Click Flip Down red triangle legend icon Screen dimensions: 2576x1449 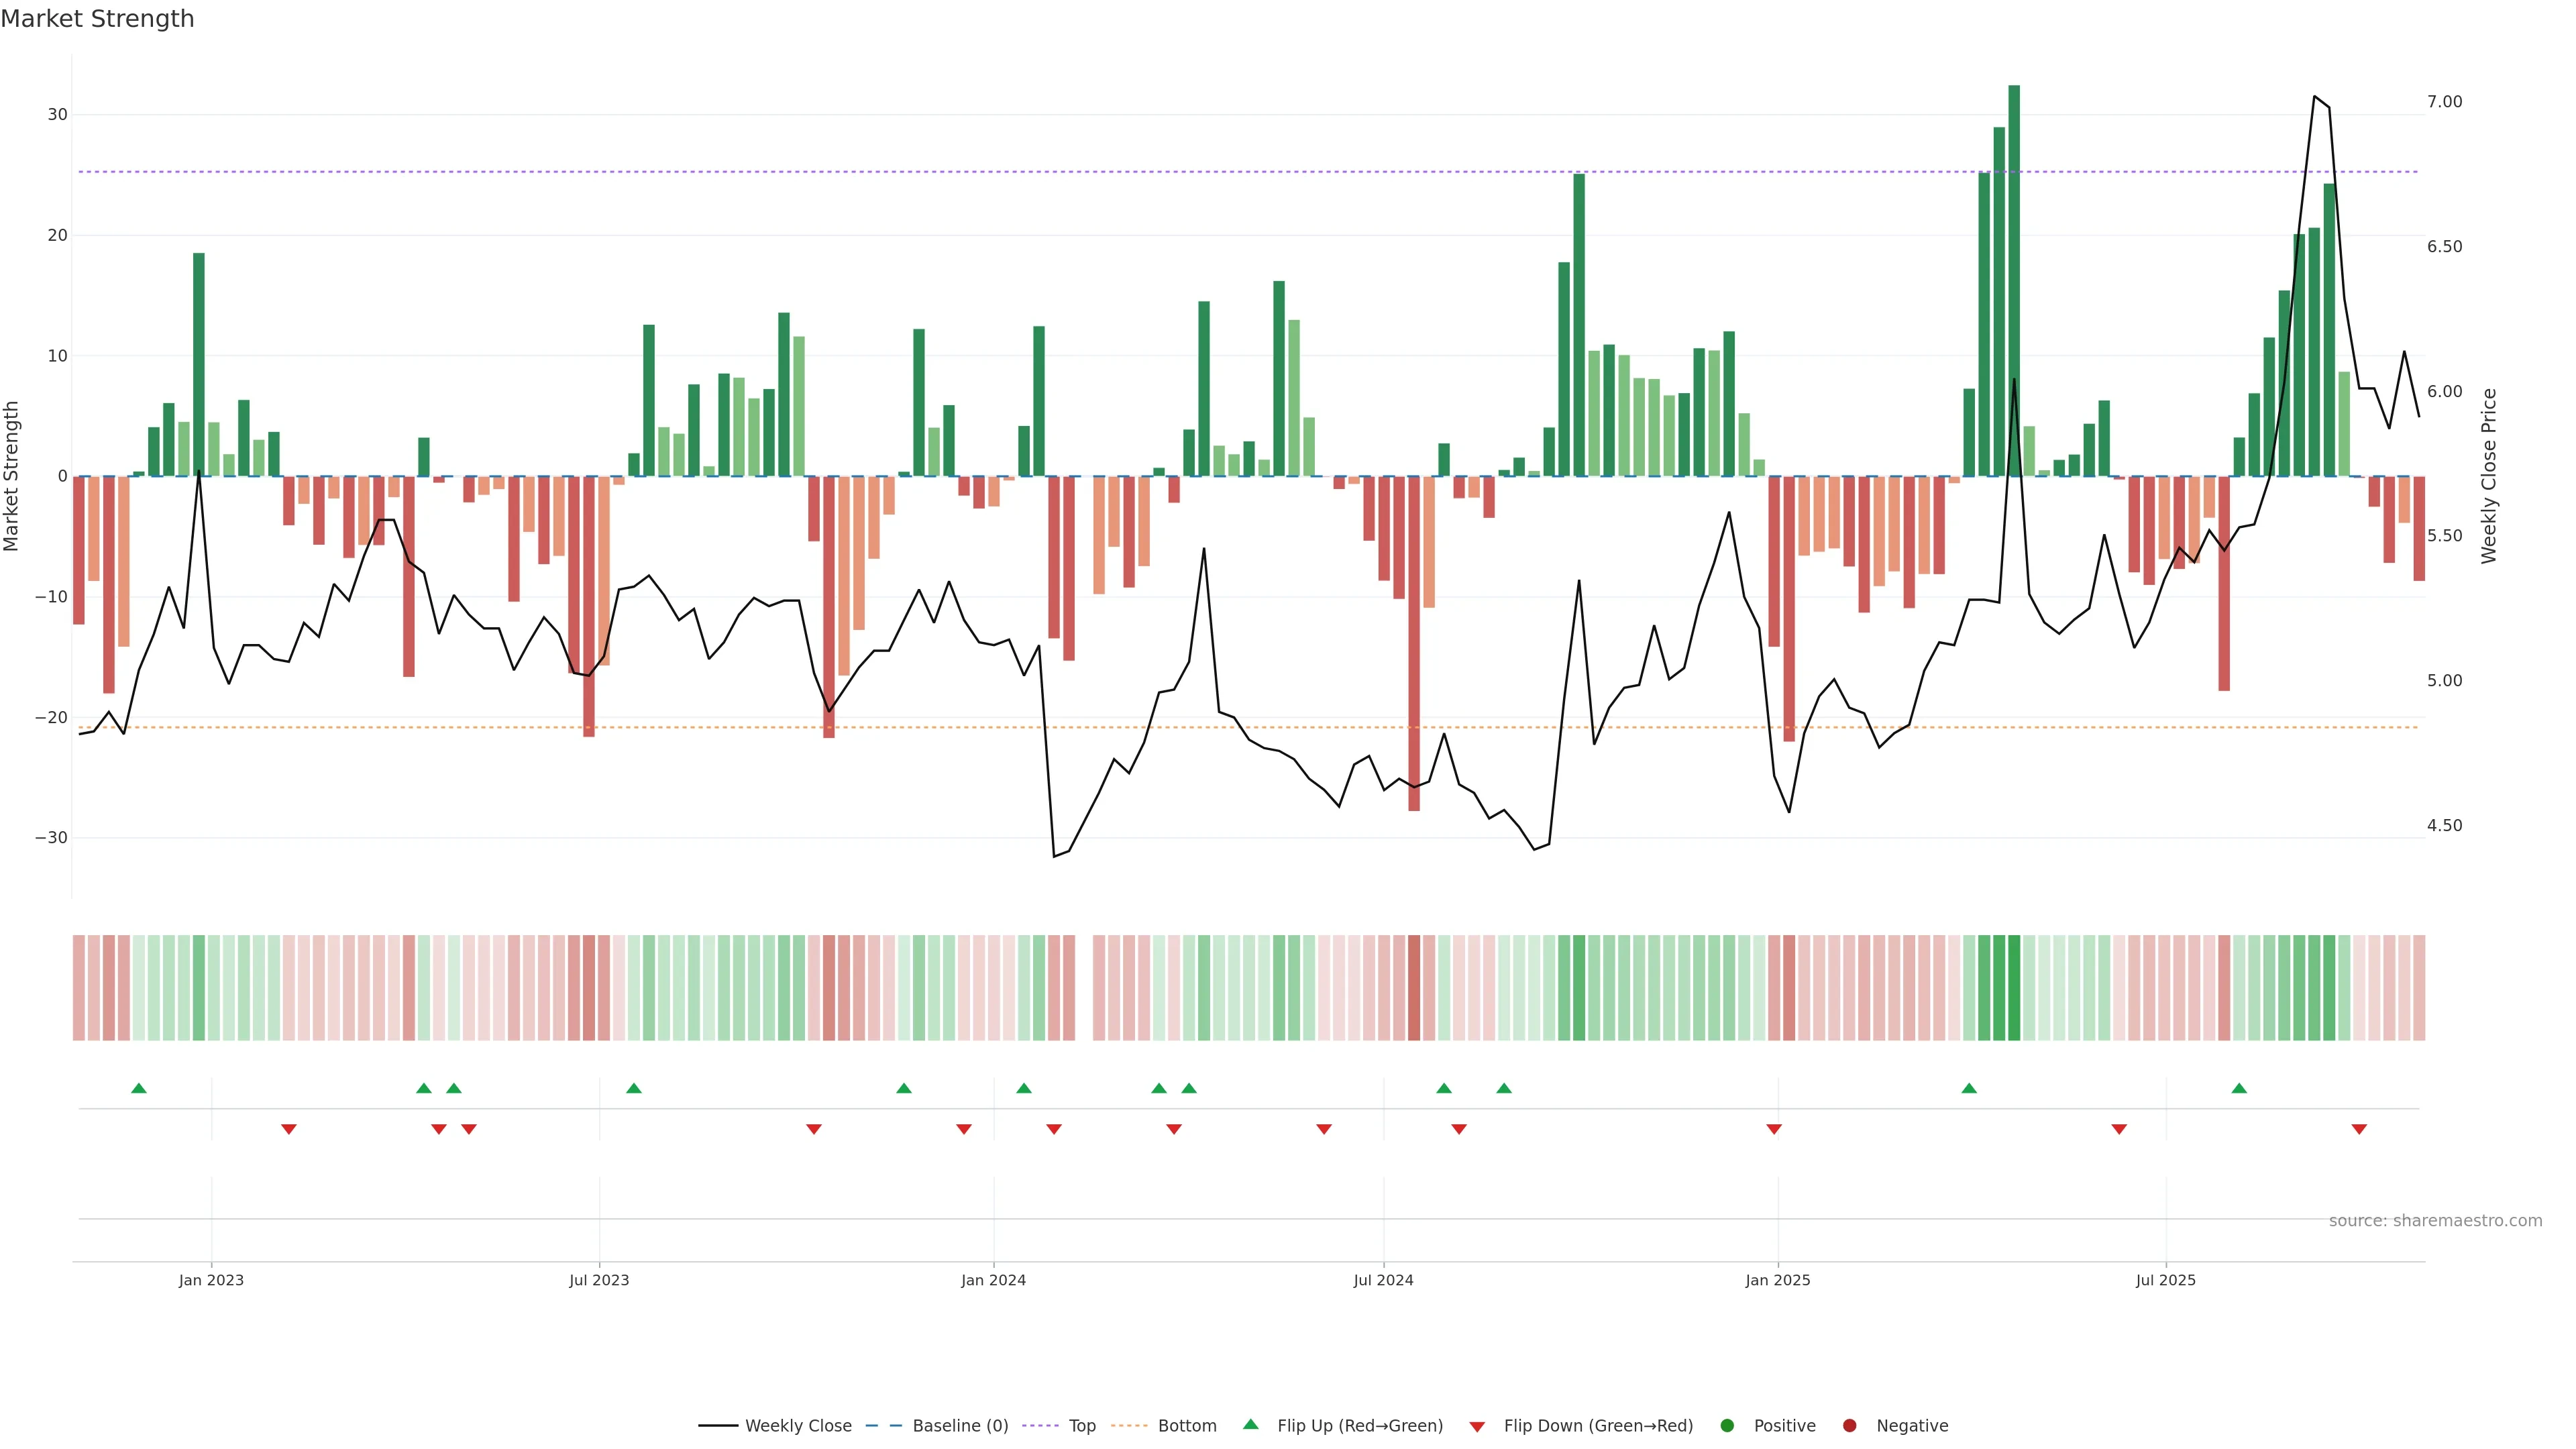pos(1477,1427)
